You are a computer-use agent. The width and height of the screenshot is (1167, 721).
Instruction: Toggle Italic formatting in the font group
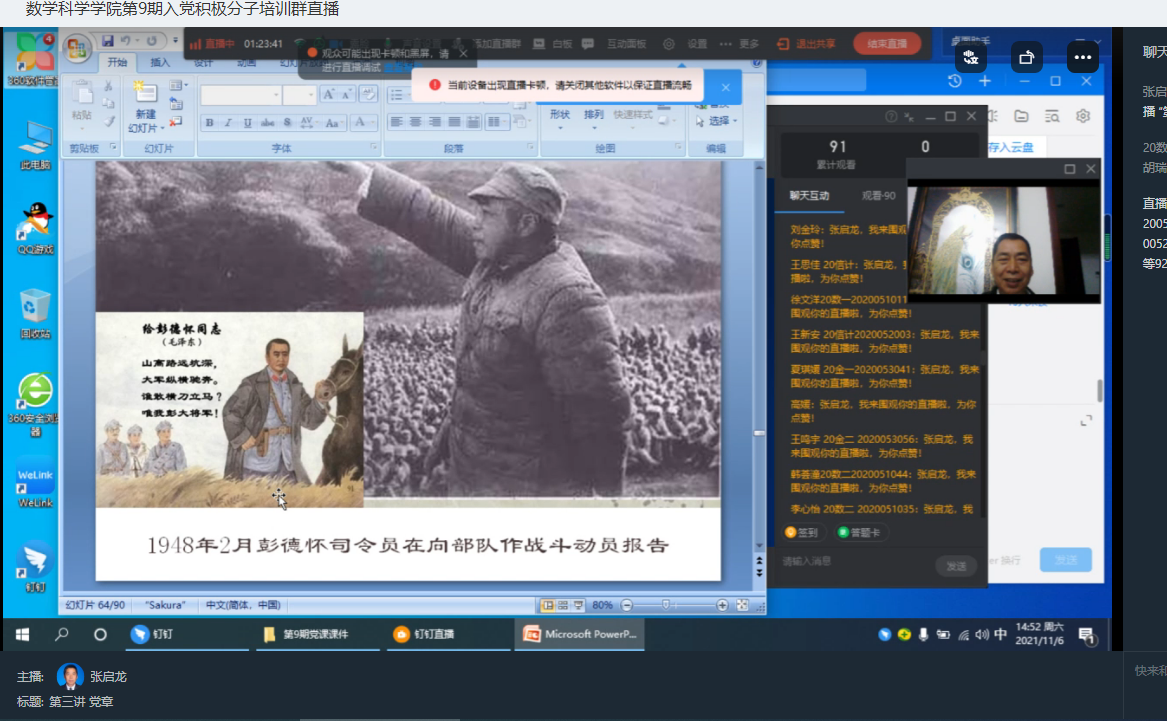(x=228, y=123)
